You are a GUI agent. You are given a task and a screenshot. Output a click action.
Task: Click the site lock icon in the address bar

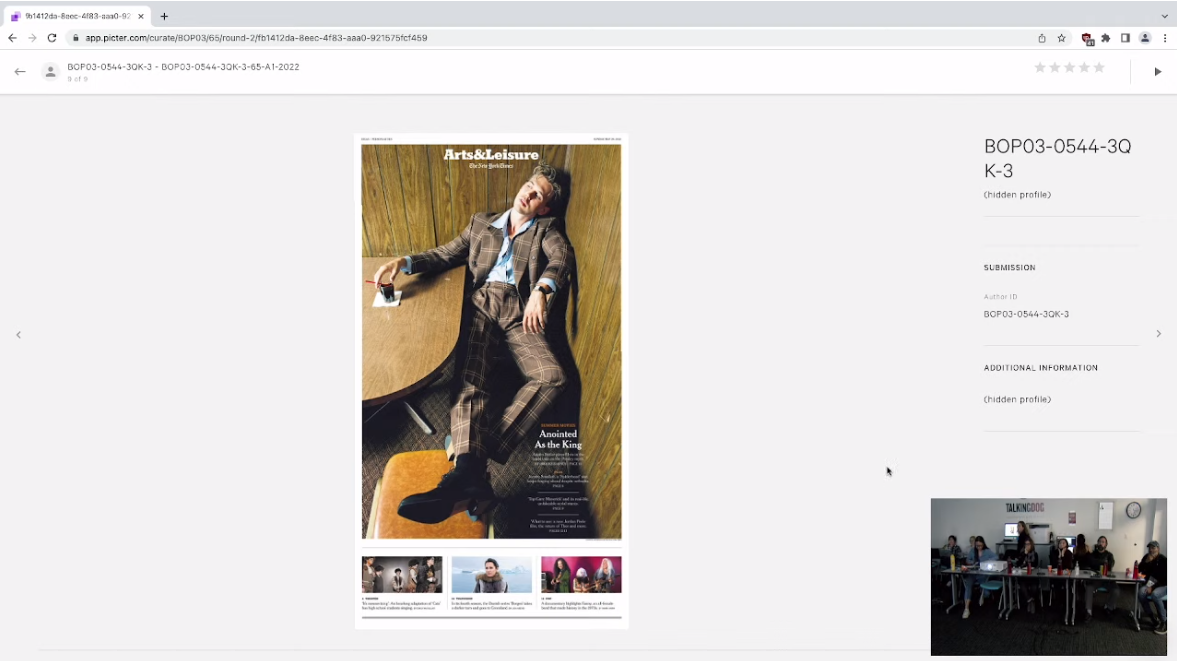coord(76,38)
